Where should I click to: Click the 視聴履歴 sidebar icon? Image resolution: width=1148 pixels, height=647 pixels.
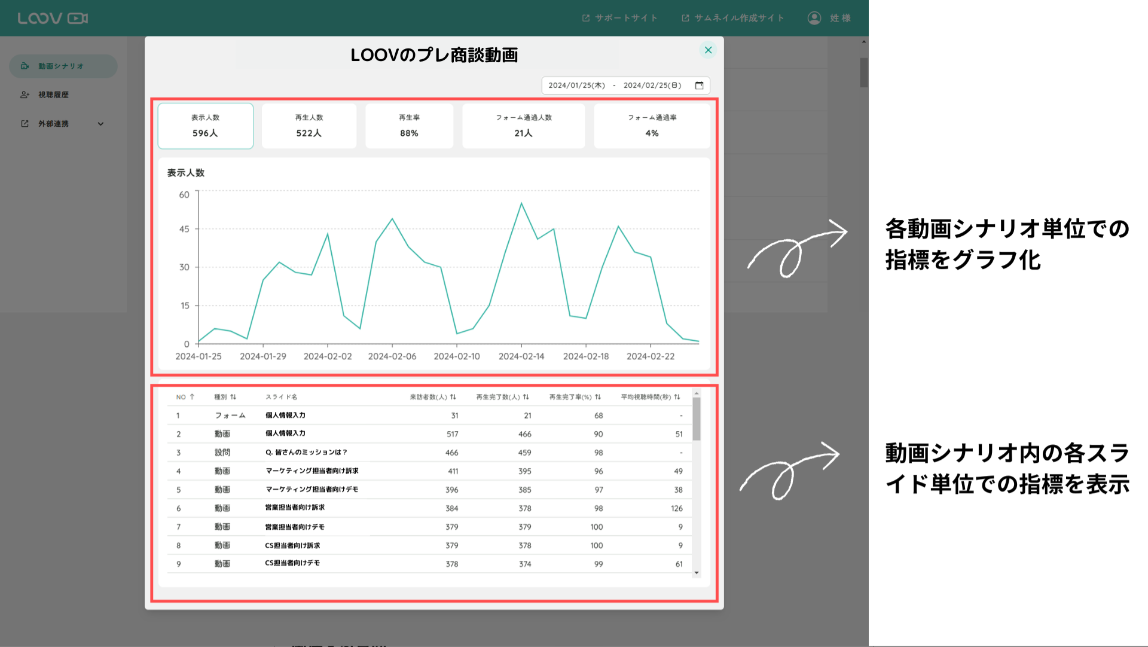click(x=25, y=94)
